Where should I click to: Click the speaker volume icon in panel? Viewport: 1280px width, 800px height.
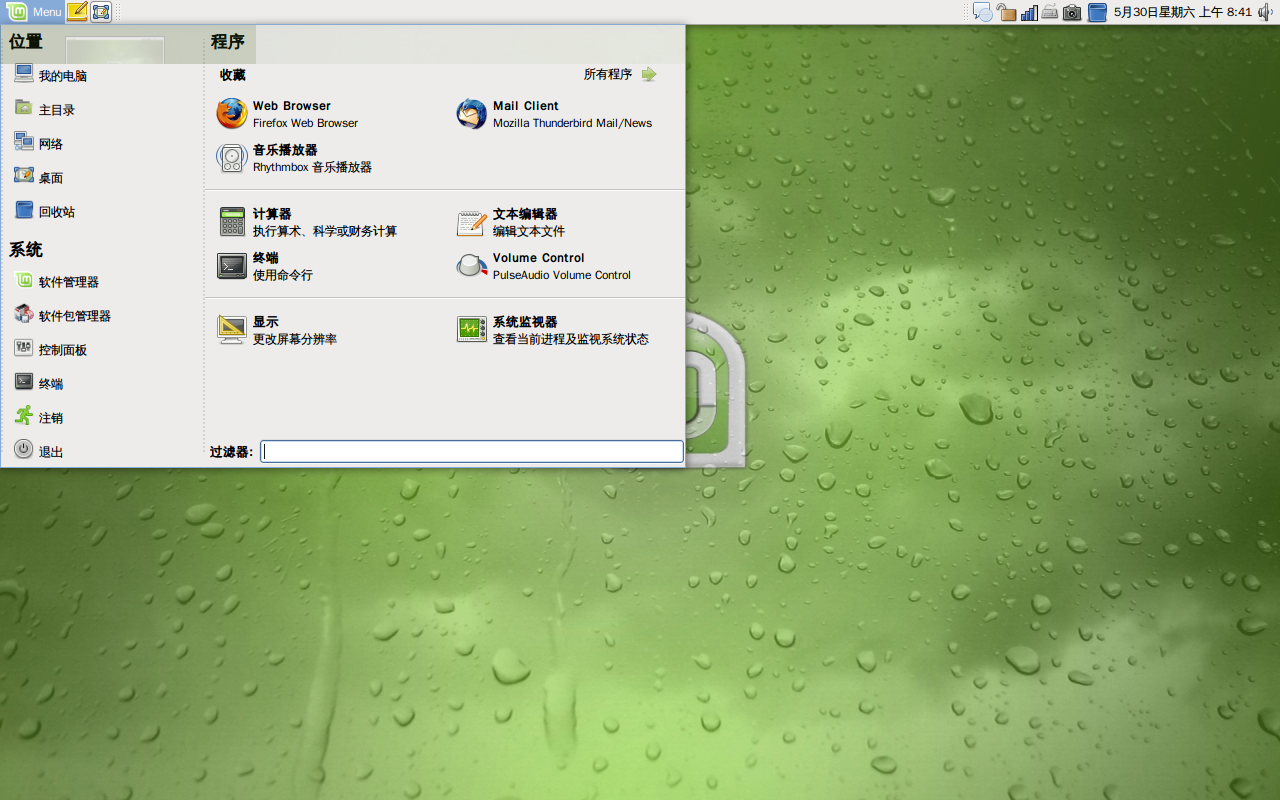point(1266,12)
